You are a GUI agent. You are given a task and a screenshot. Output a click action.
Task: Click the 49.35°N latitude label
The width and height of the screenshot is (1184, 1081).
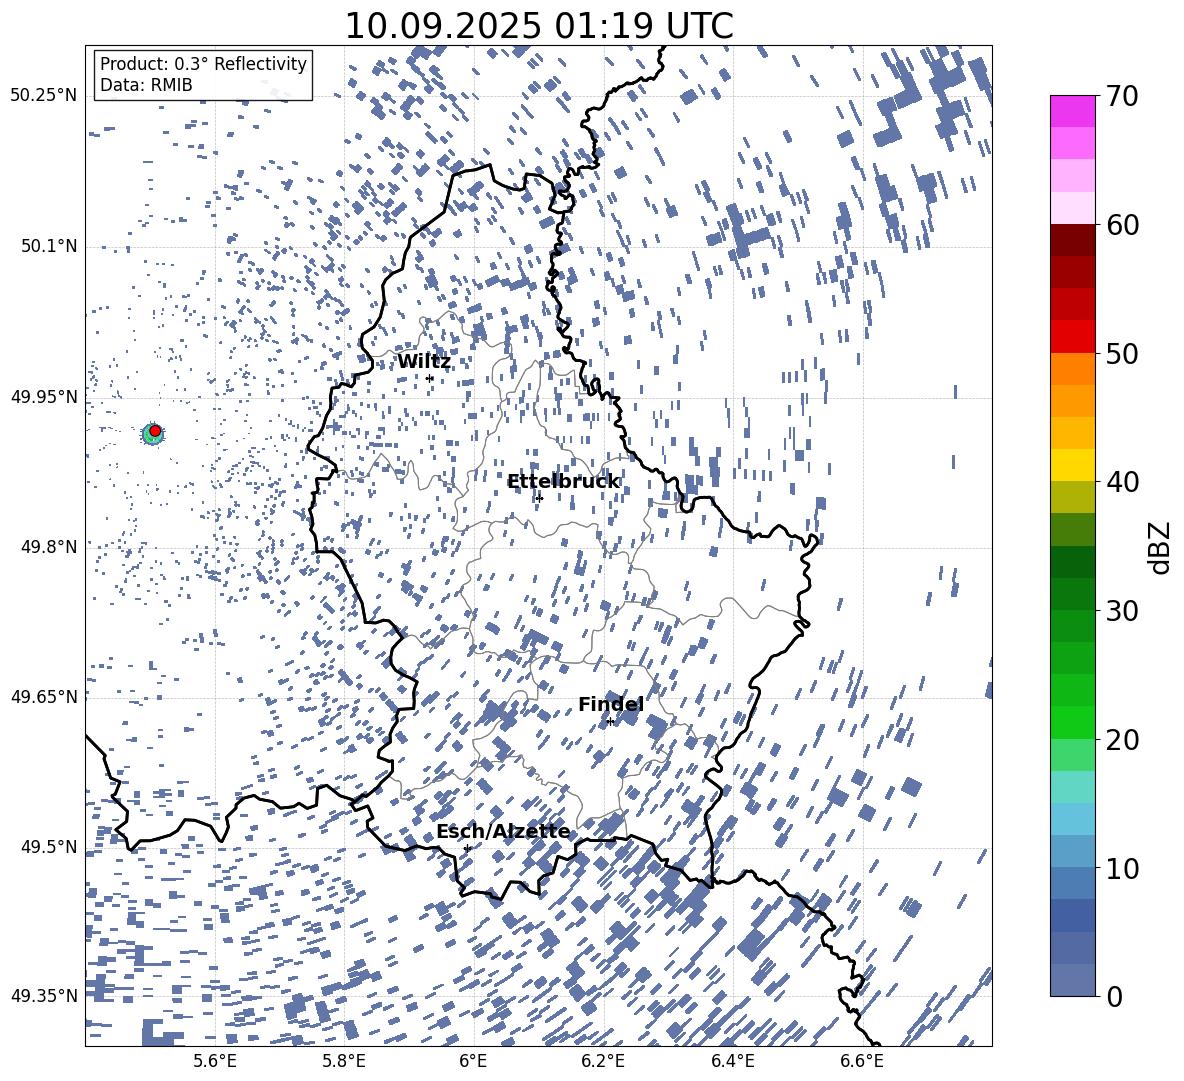coord(44,996)
